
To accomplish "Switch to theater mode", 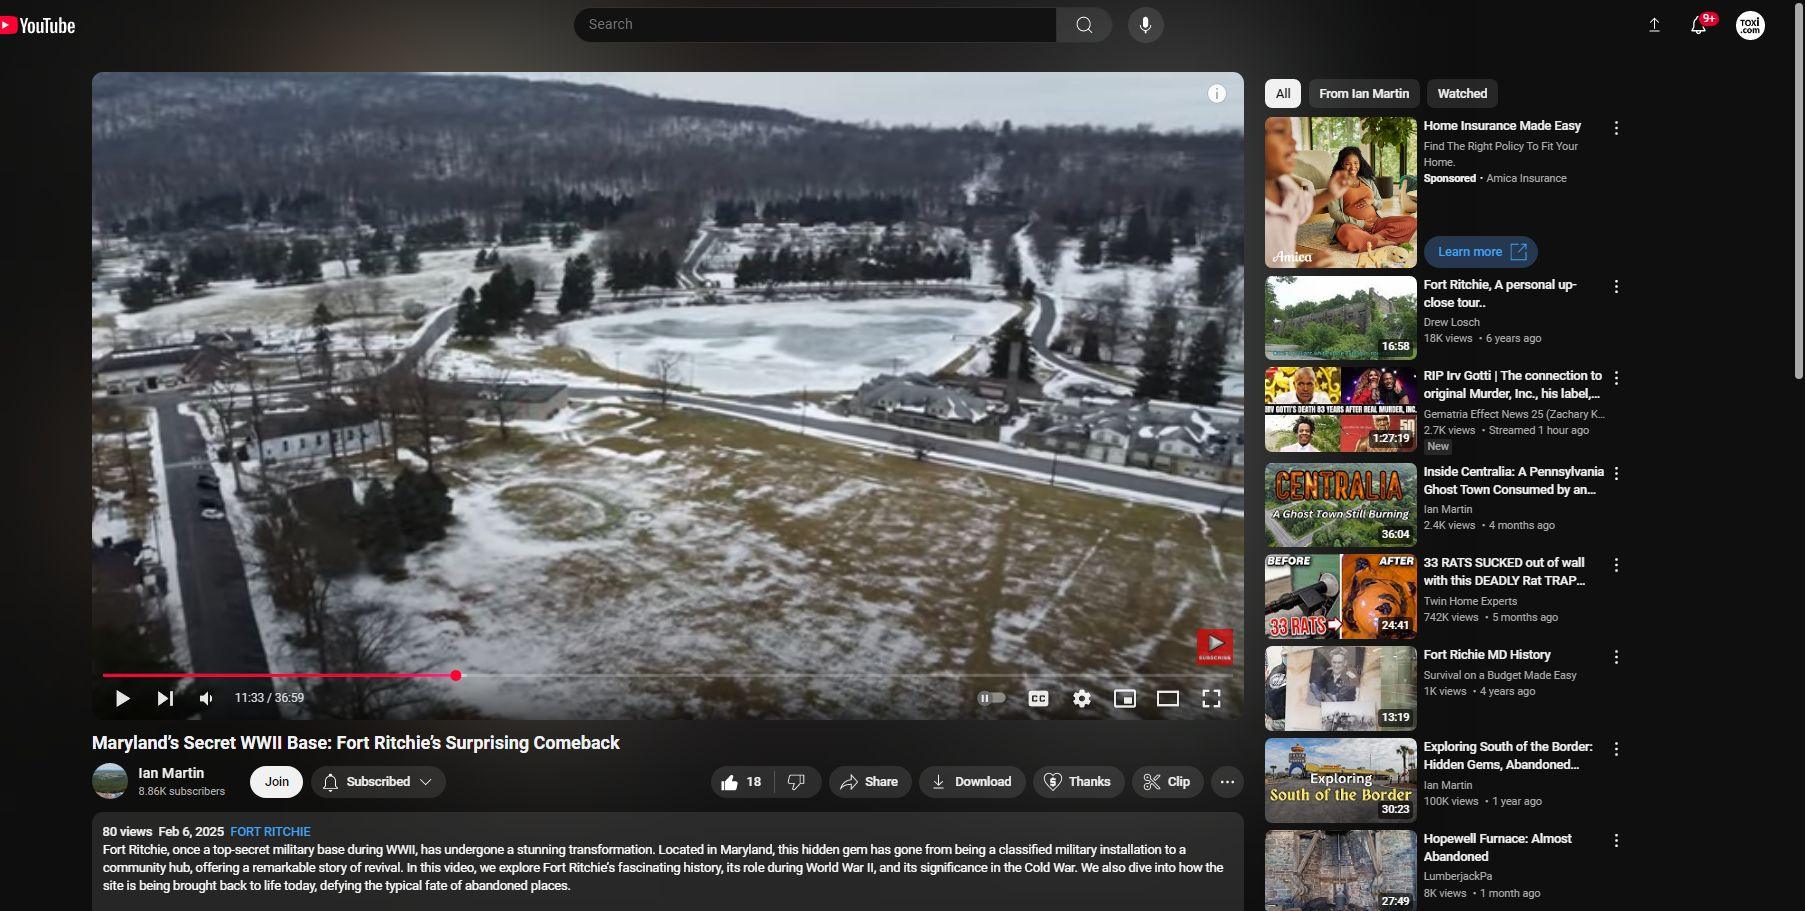I will (1167, 698).
